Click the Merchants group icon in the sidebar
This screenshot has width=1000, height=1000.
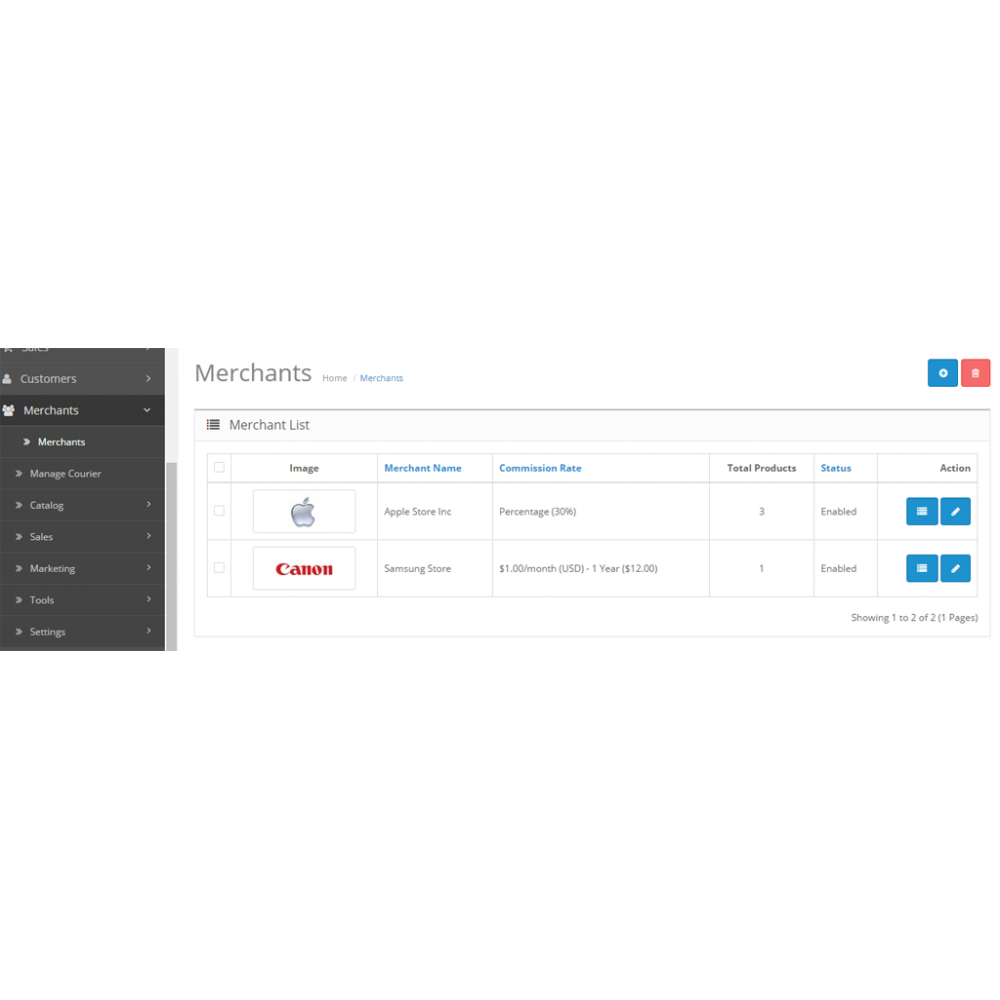(9, 410)
